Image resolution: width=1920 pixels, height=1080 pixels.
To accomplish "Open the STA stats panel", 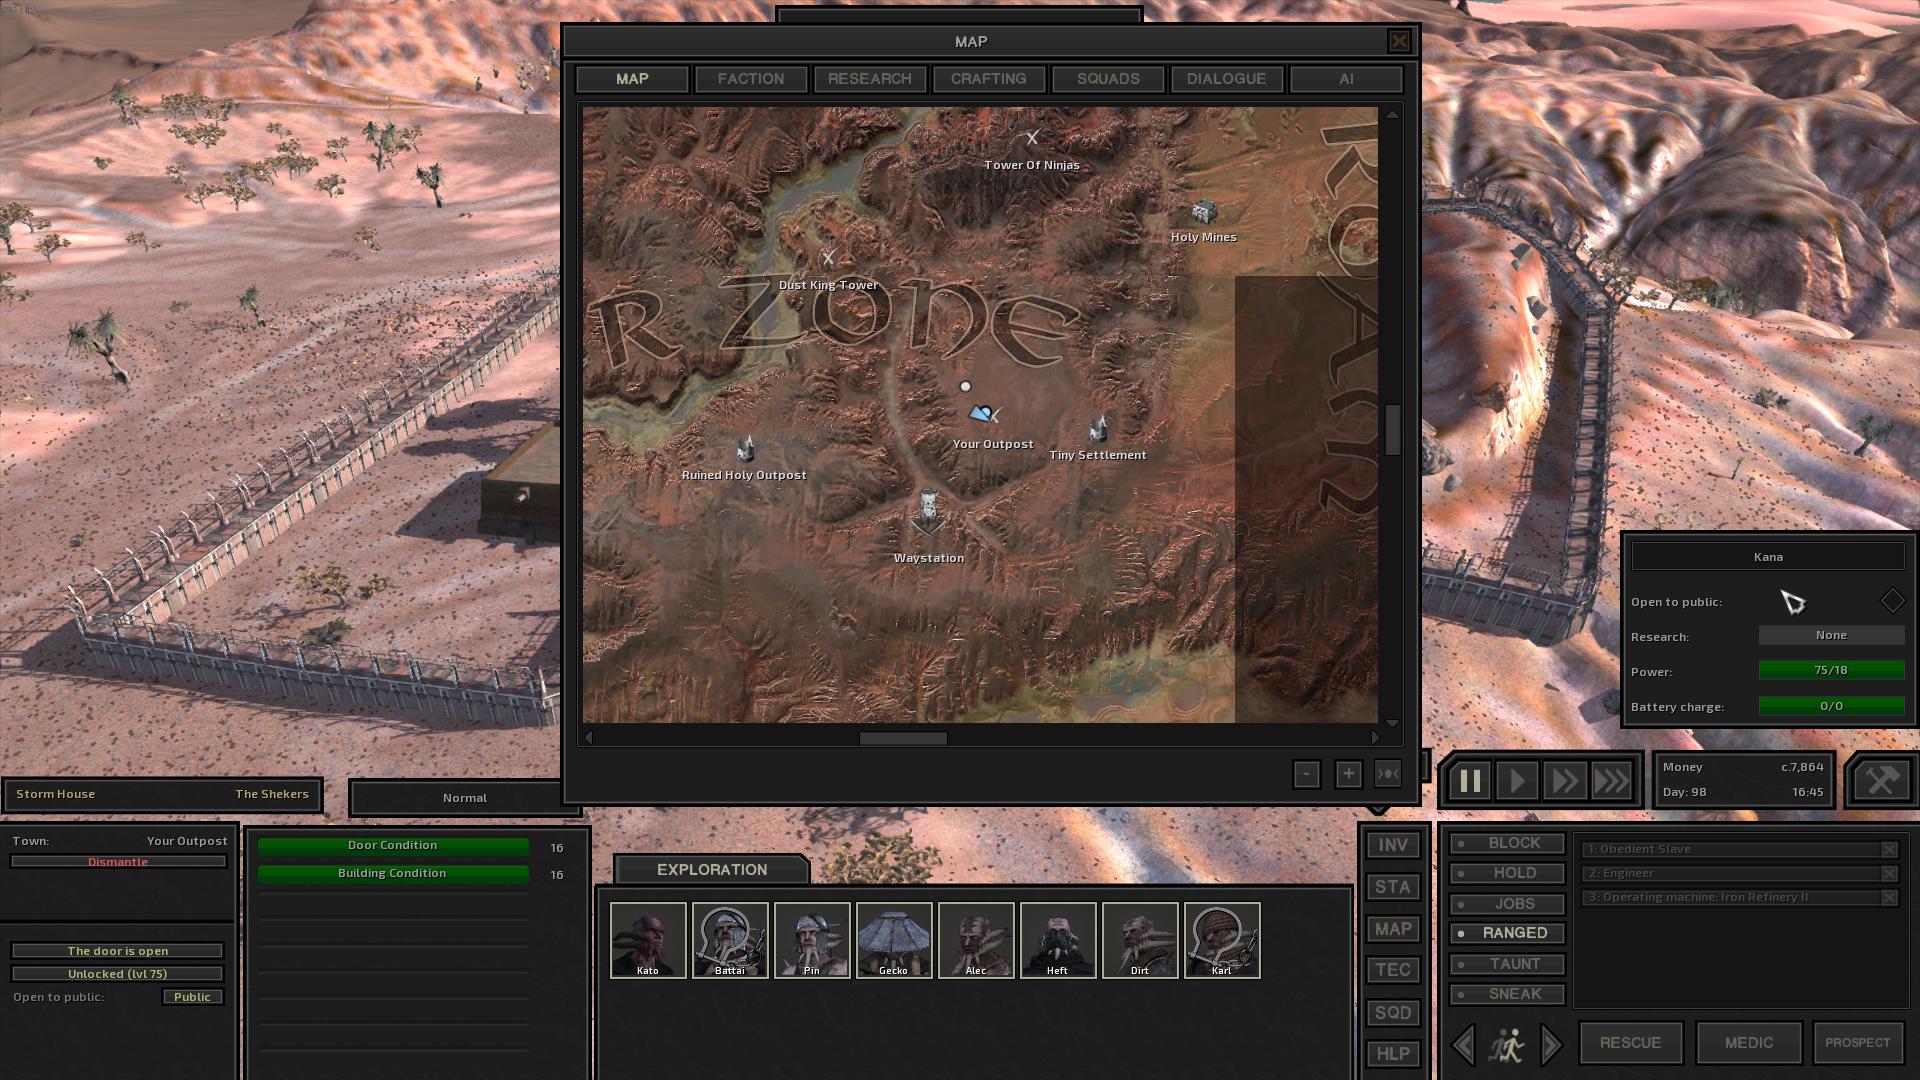I will click(x=1393, y=887).
